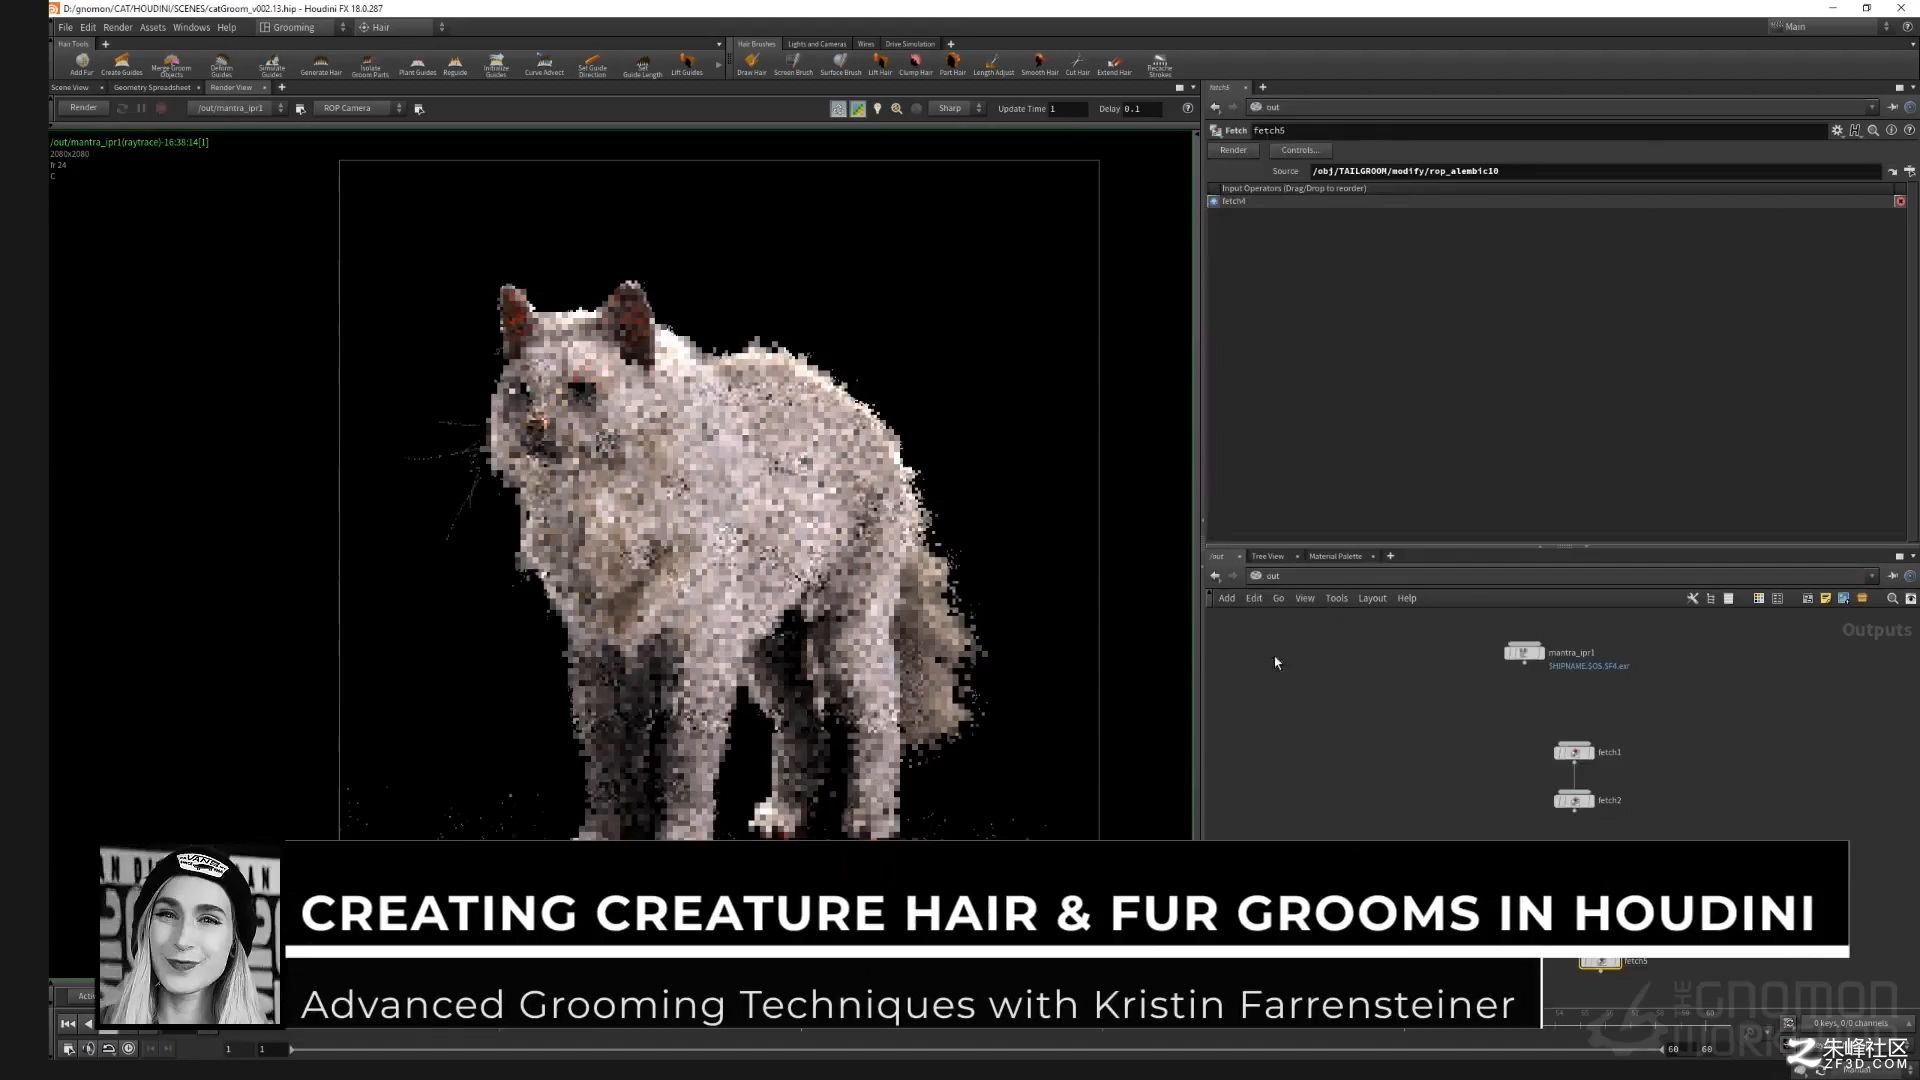This screenshot has width=1920, height=1080.
Task: Open the File menu
Action: (65, 27)
